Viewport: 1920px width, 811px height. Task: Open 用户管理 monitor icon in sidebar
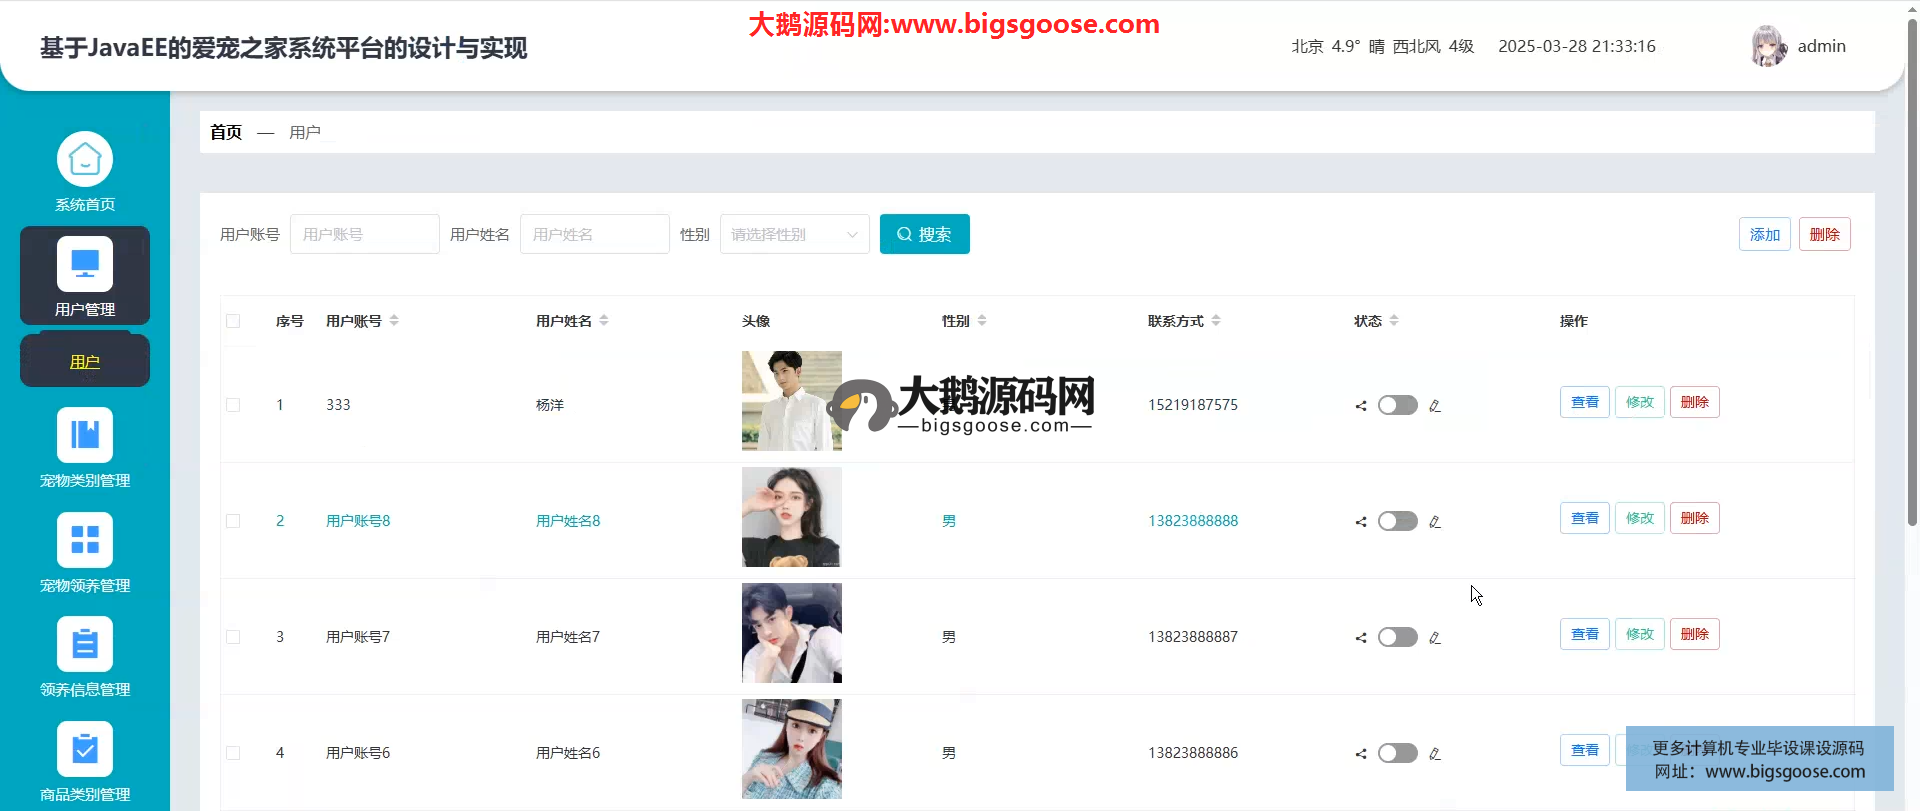pyautogui.click(x=85, y=264)
